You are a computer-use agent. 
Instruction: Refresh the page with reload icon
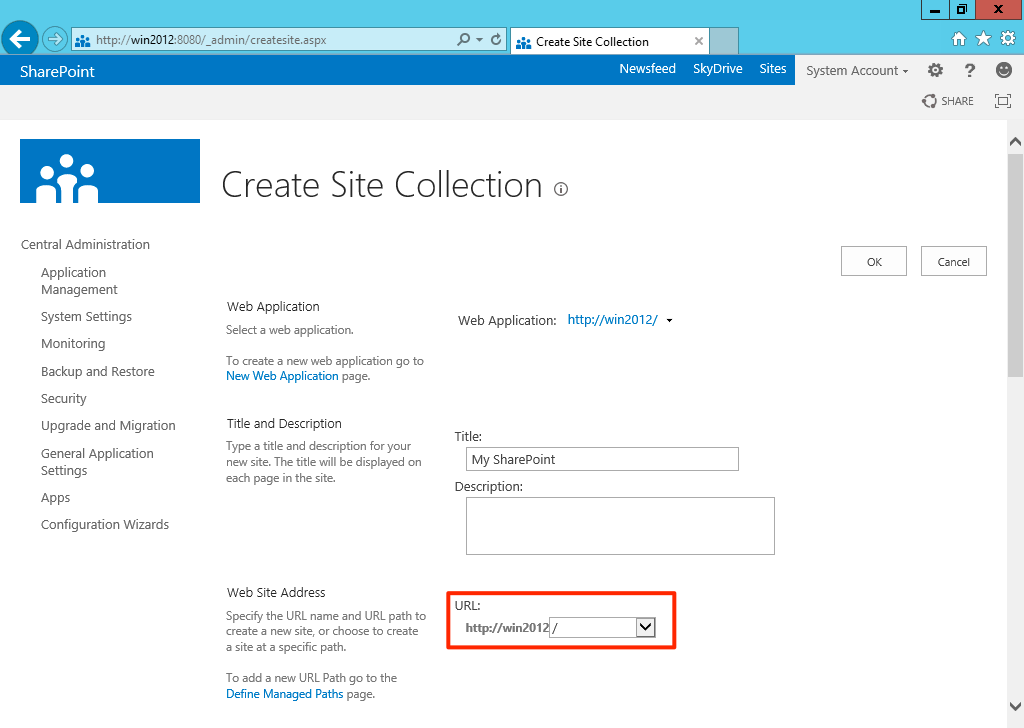coord(496,40)
